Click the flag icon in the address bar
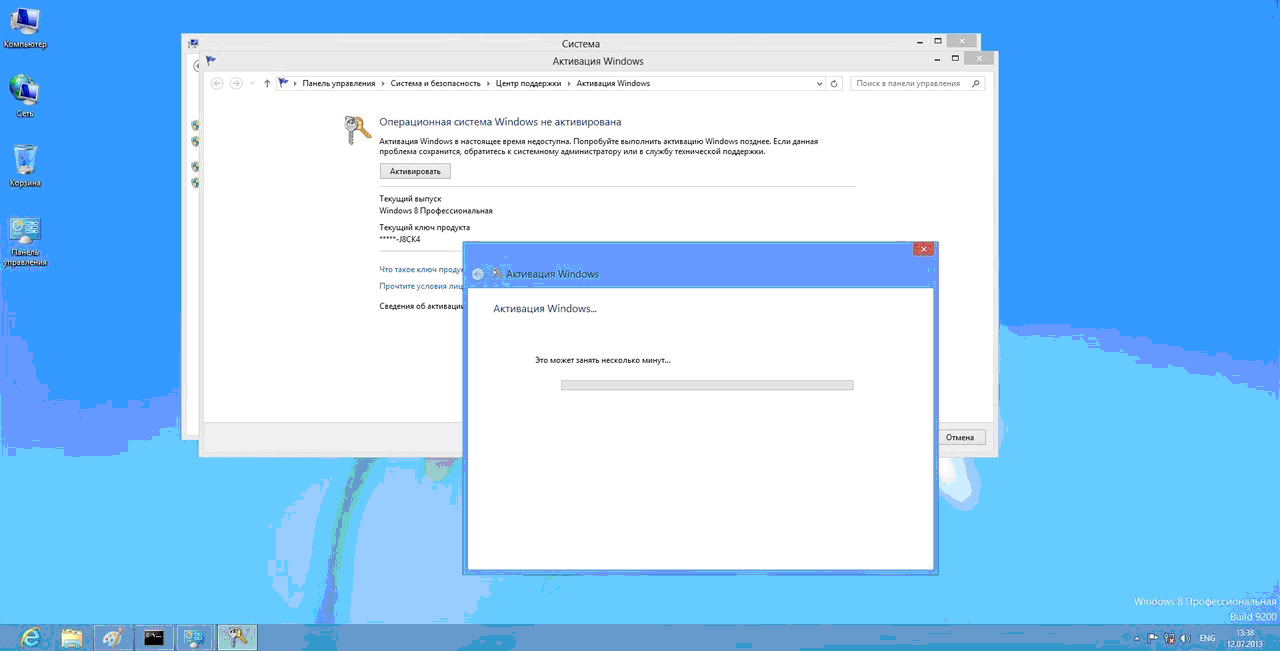Image resolution: width=1280 pixels, height=651 pixels. point(284,83)
